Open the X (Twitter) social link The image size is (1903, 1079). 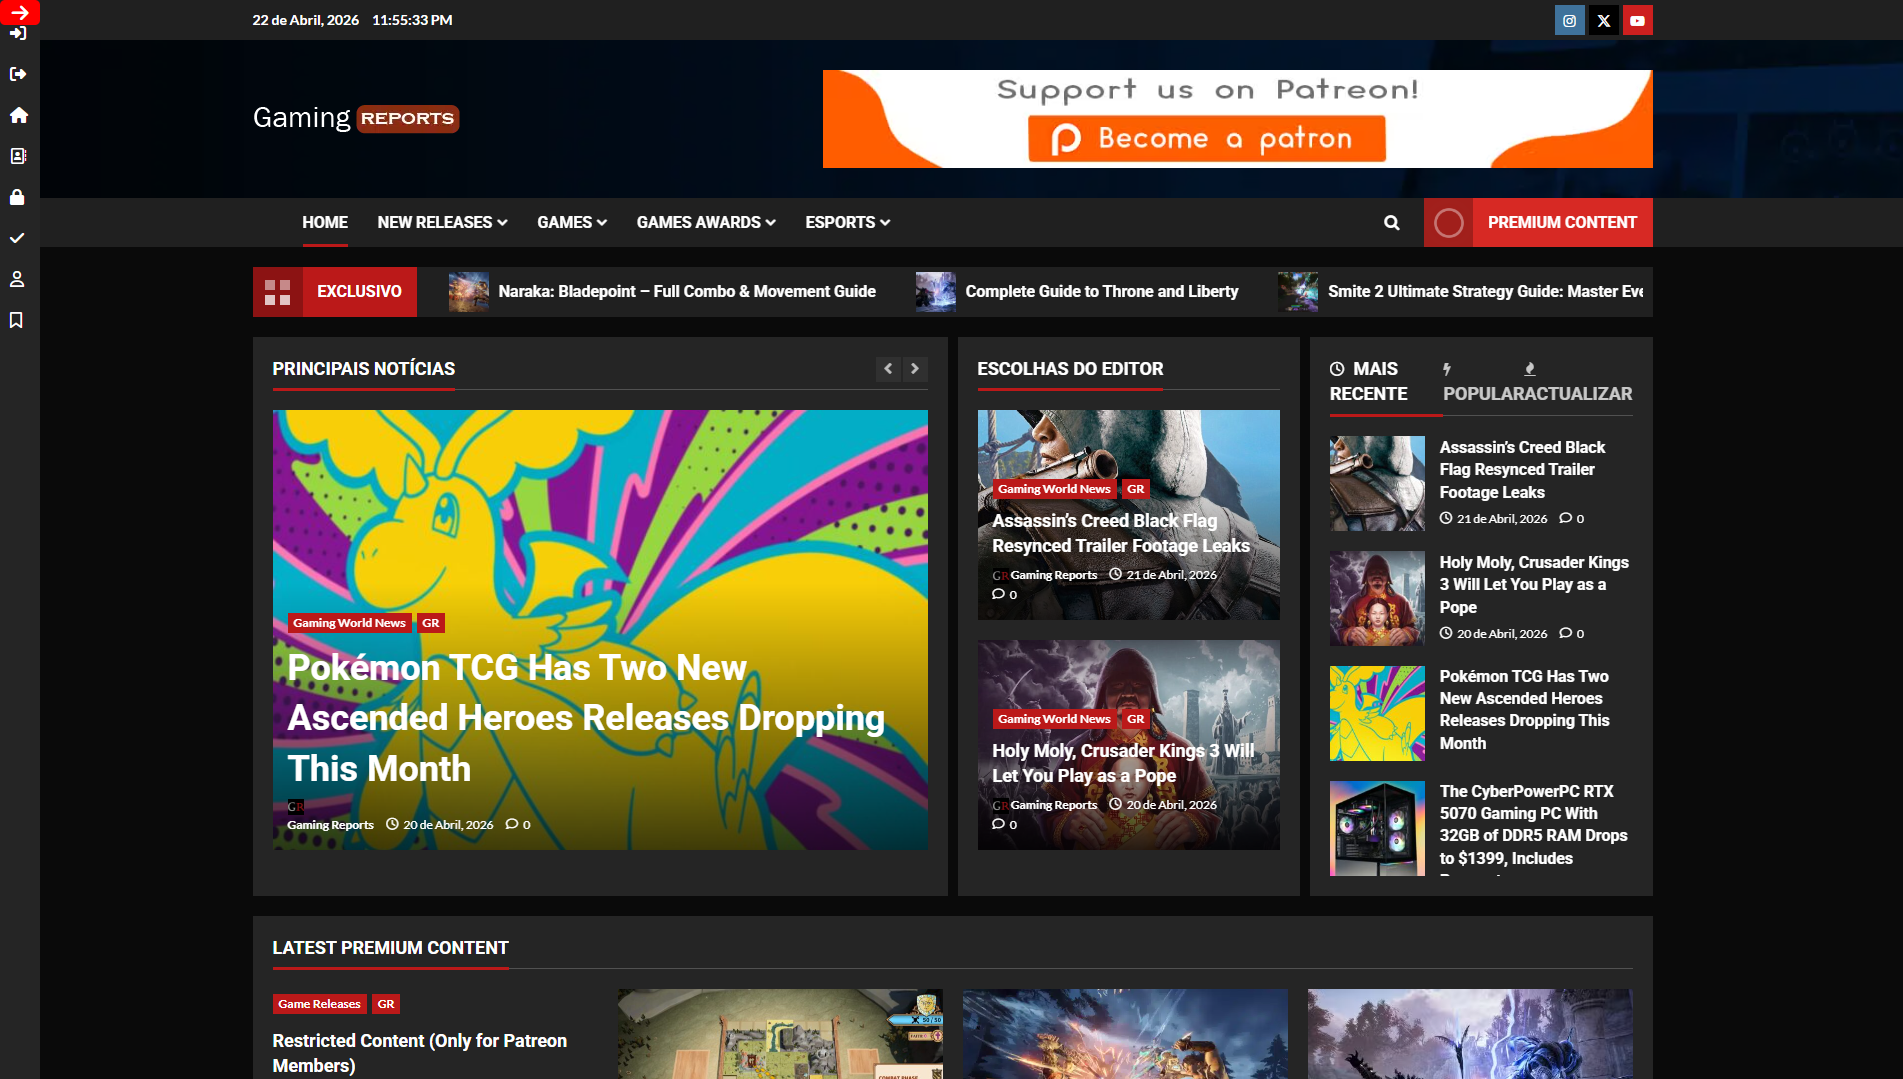(1604, 20)
